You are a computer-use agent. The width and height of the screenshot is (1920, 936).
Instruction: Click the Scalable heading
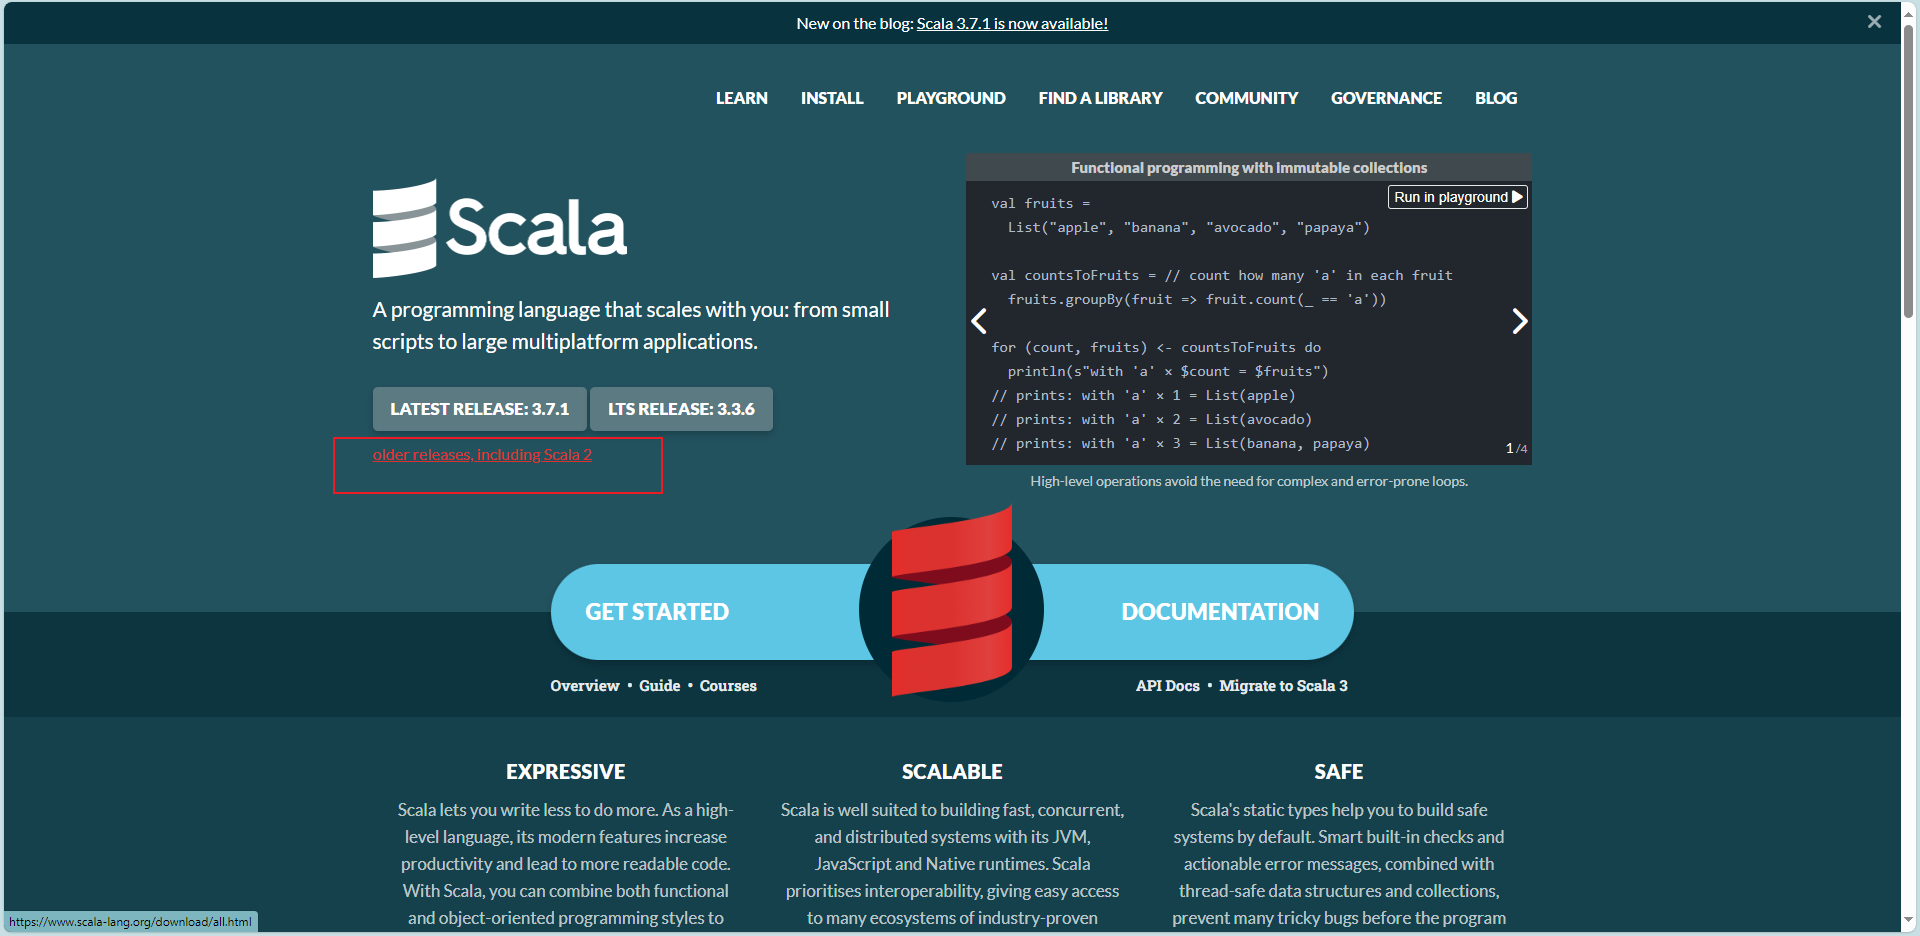[952, 772]
